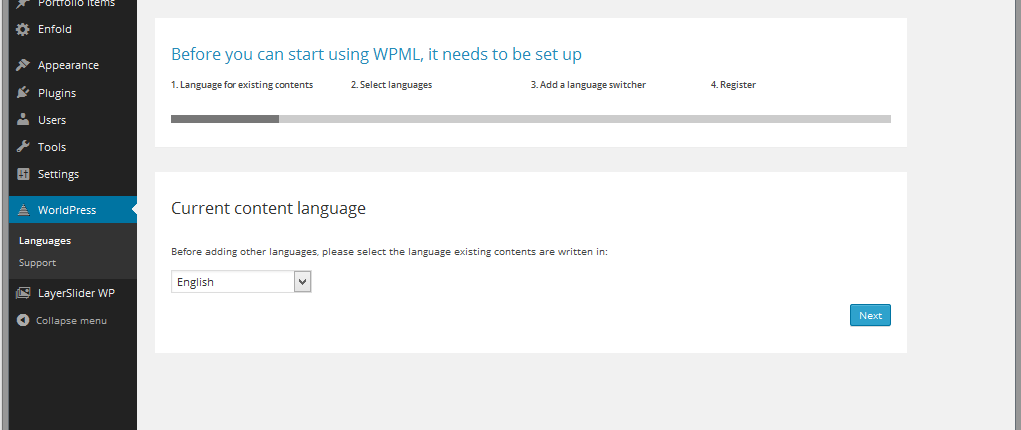
Task: Select the English content language combo box
Action: click(241, 282)
